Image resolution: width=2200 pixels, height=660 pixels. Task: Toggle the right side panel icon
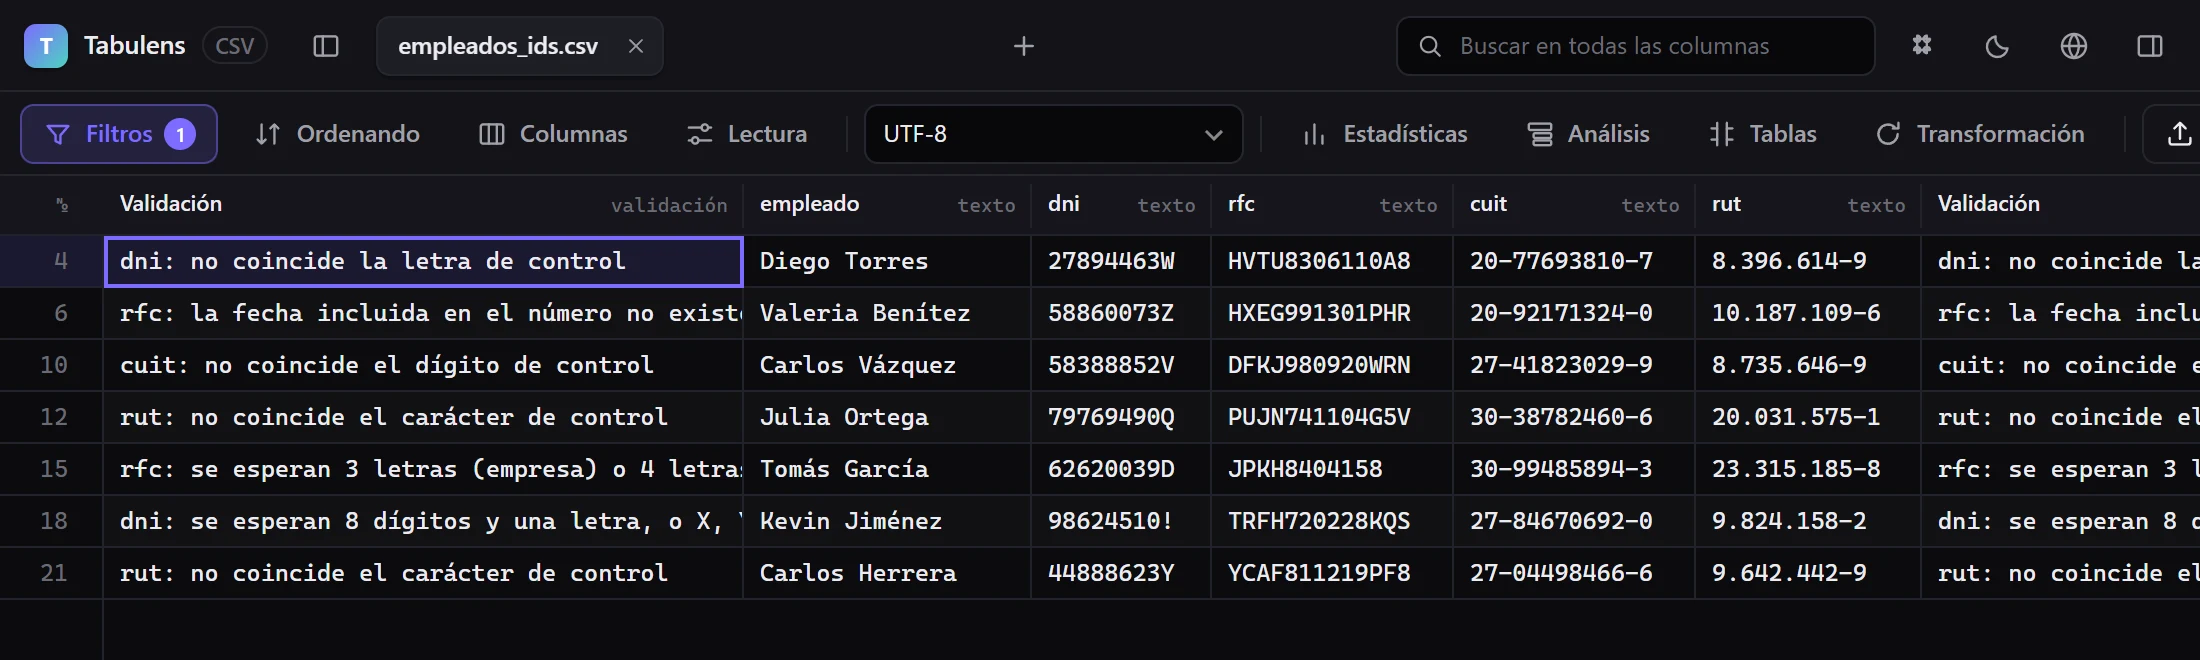2150,46
